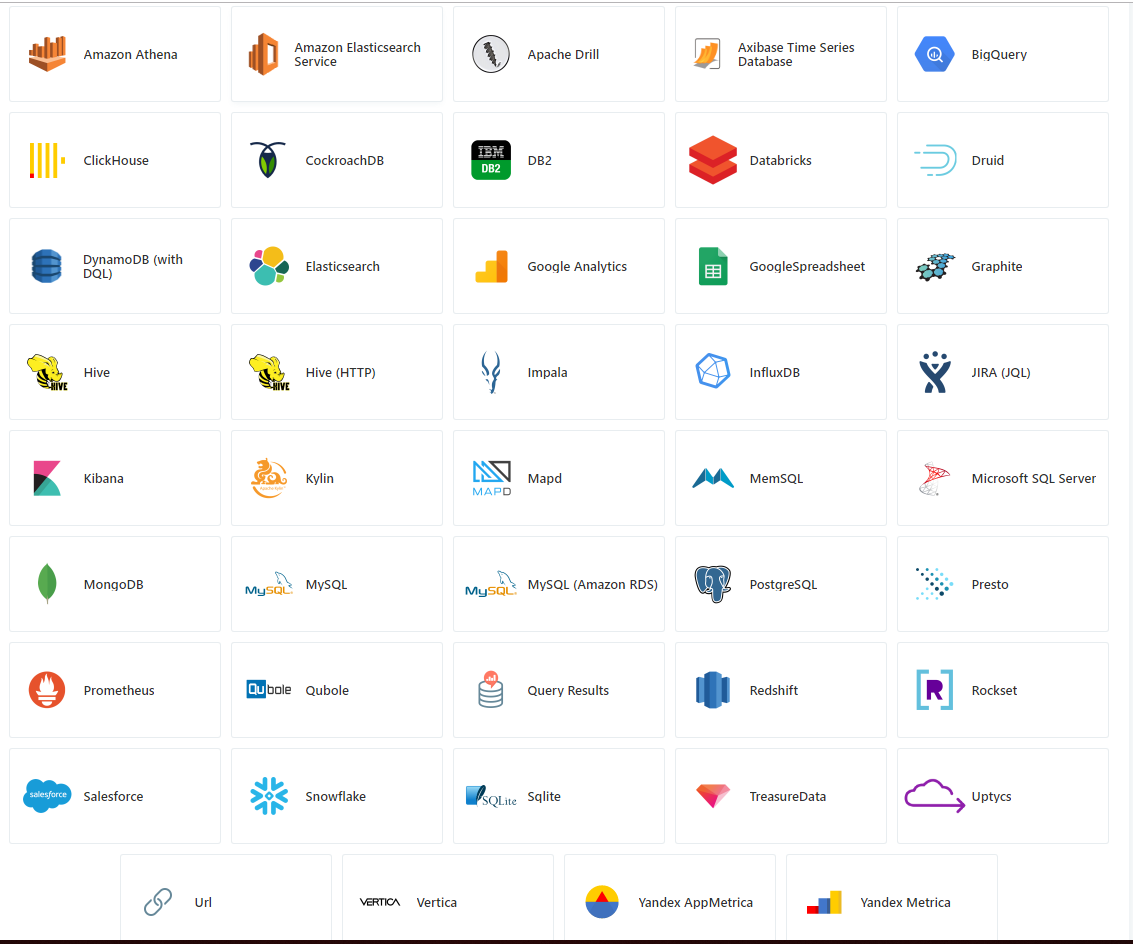Image resolution: width=1133 pixels, height=944 pixels.
Task: Select the Qubole logo icon
Action: tap(269, 690)
